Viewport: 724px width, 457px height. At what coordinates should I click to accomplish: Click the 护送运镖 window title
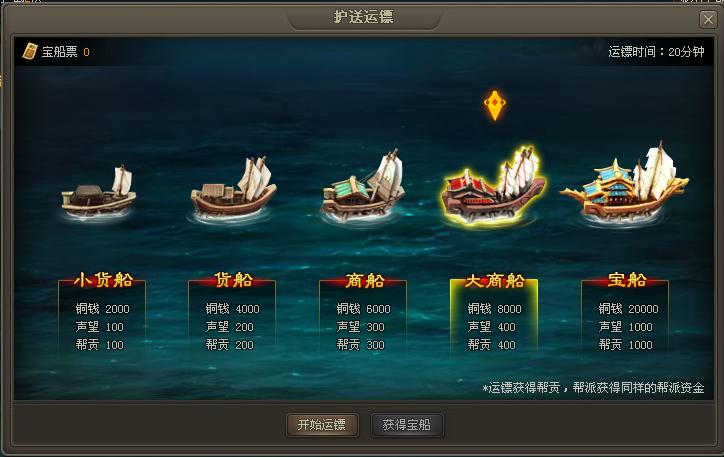pos(363,17)
